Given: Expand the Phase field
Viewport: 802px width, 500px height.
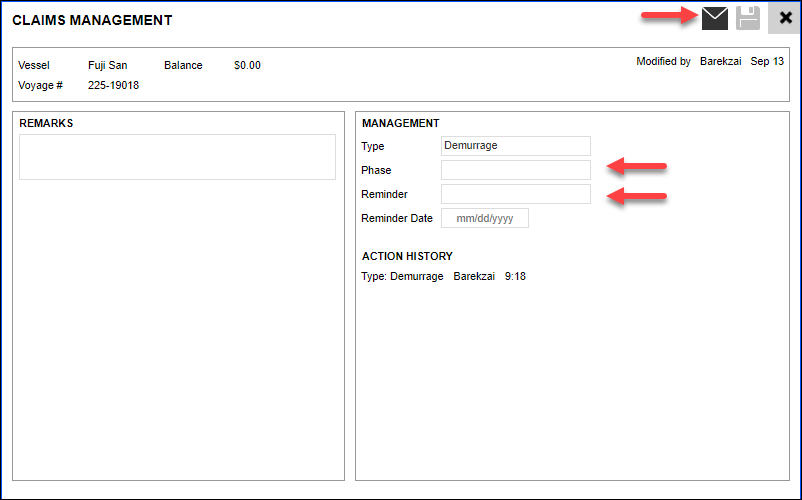Looking at the screenshot, I should click(x=515, y=170).
